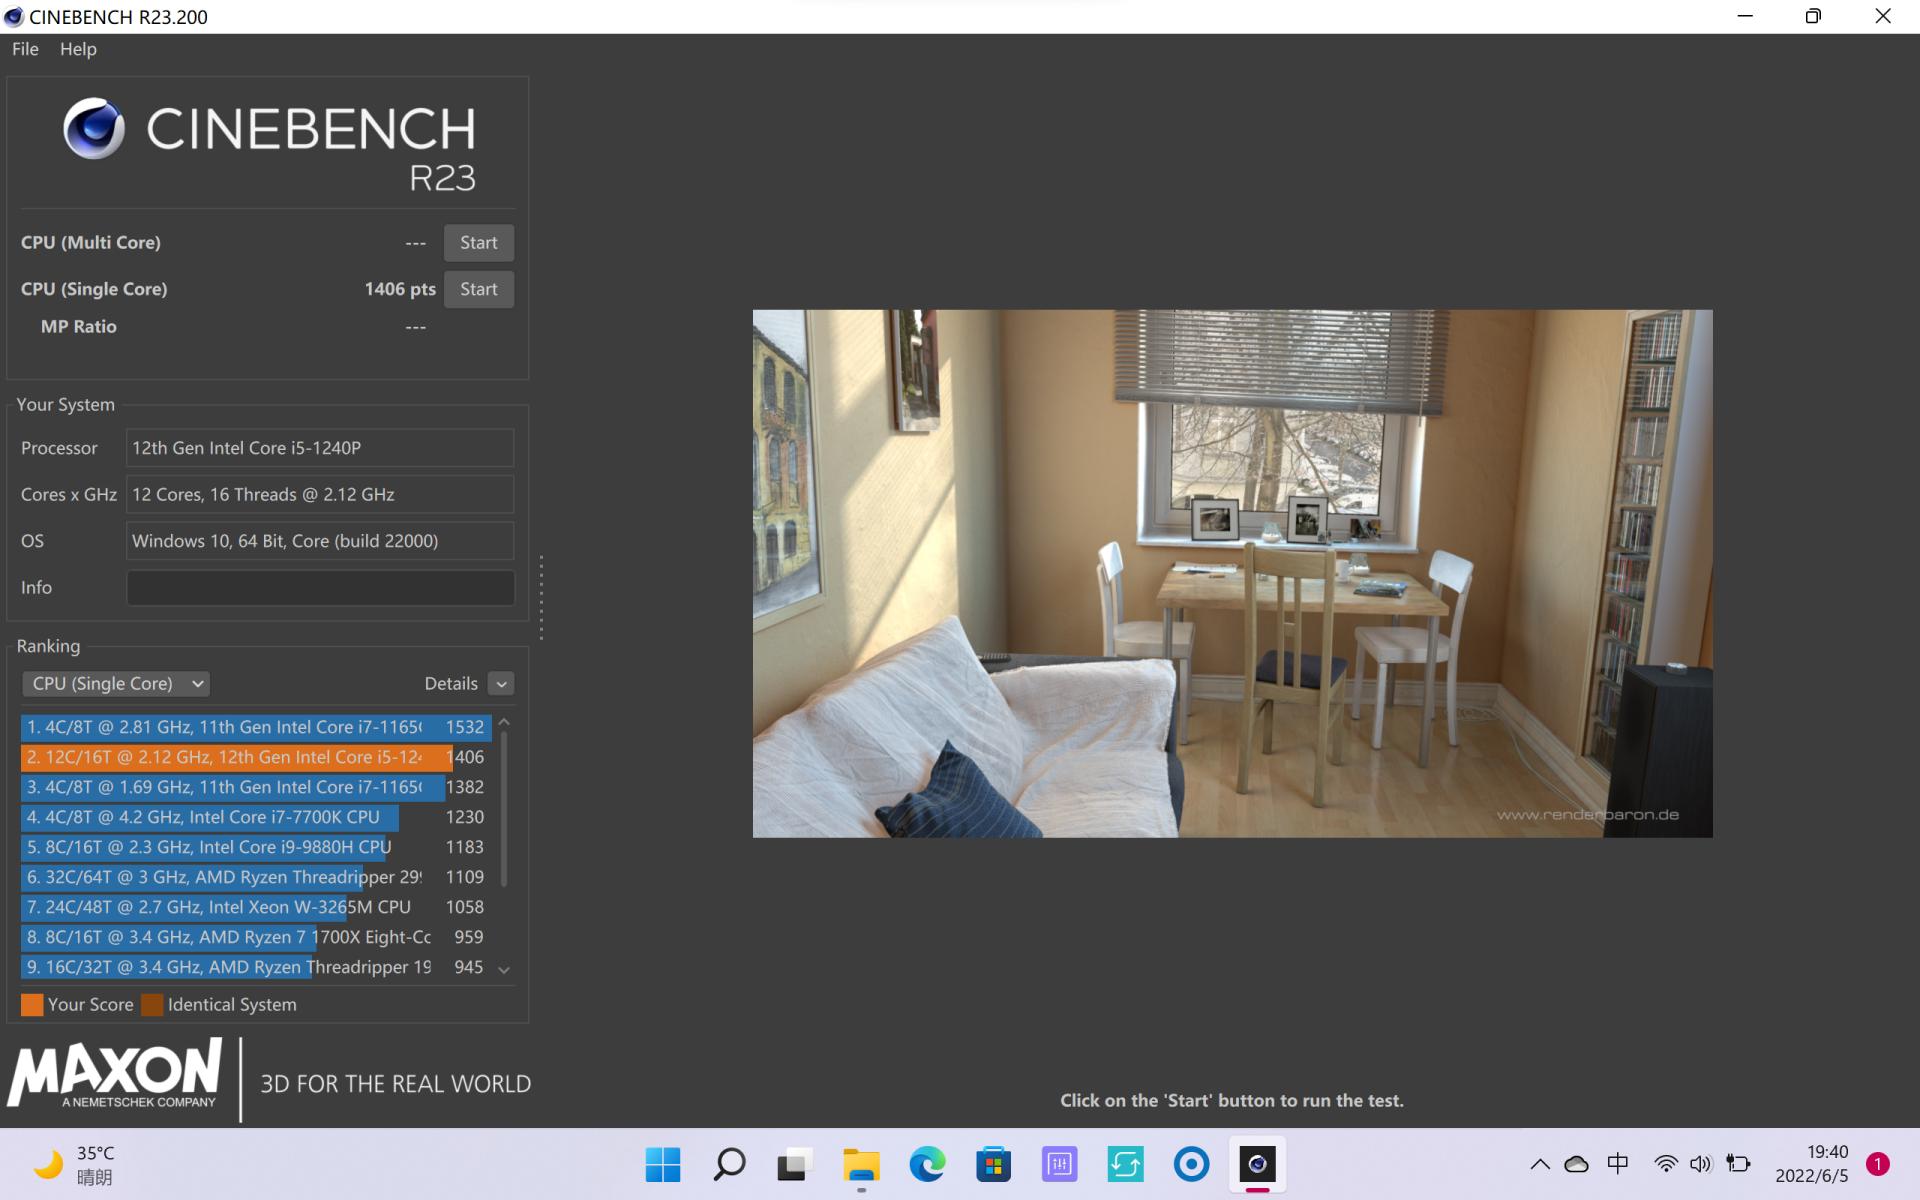Screen dimensions: 1920x1200
Task: Open the taskbar Search icon
Action: 729,1164
